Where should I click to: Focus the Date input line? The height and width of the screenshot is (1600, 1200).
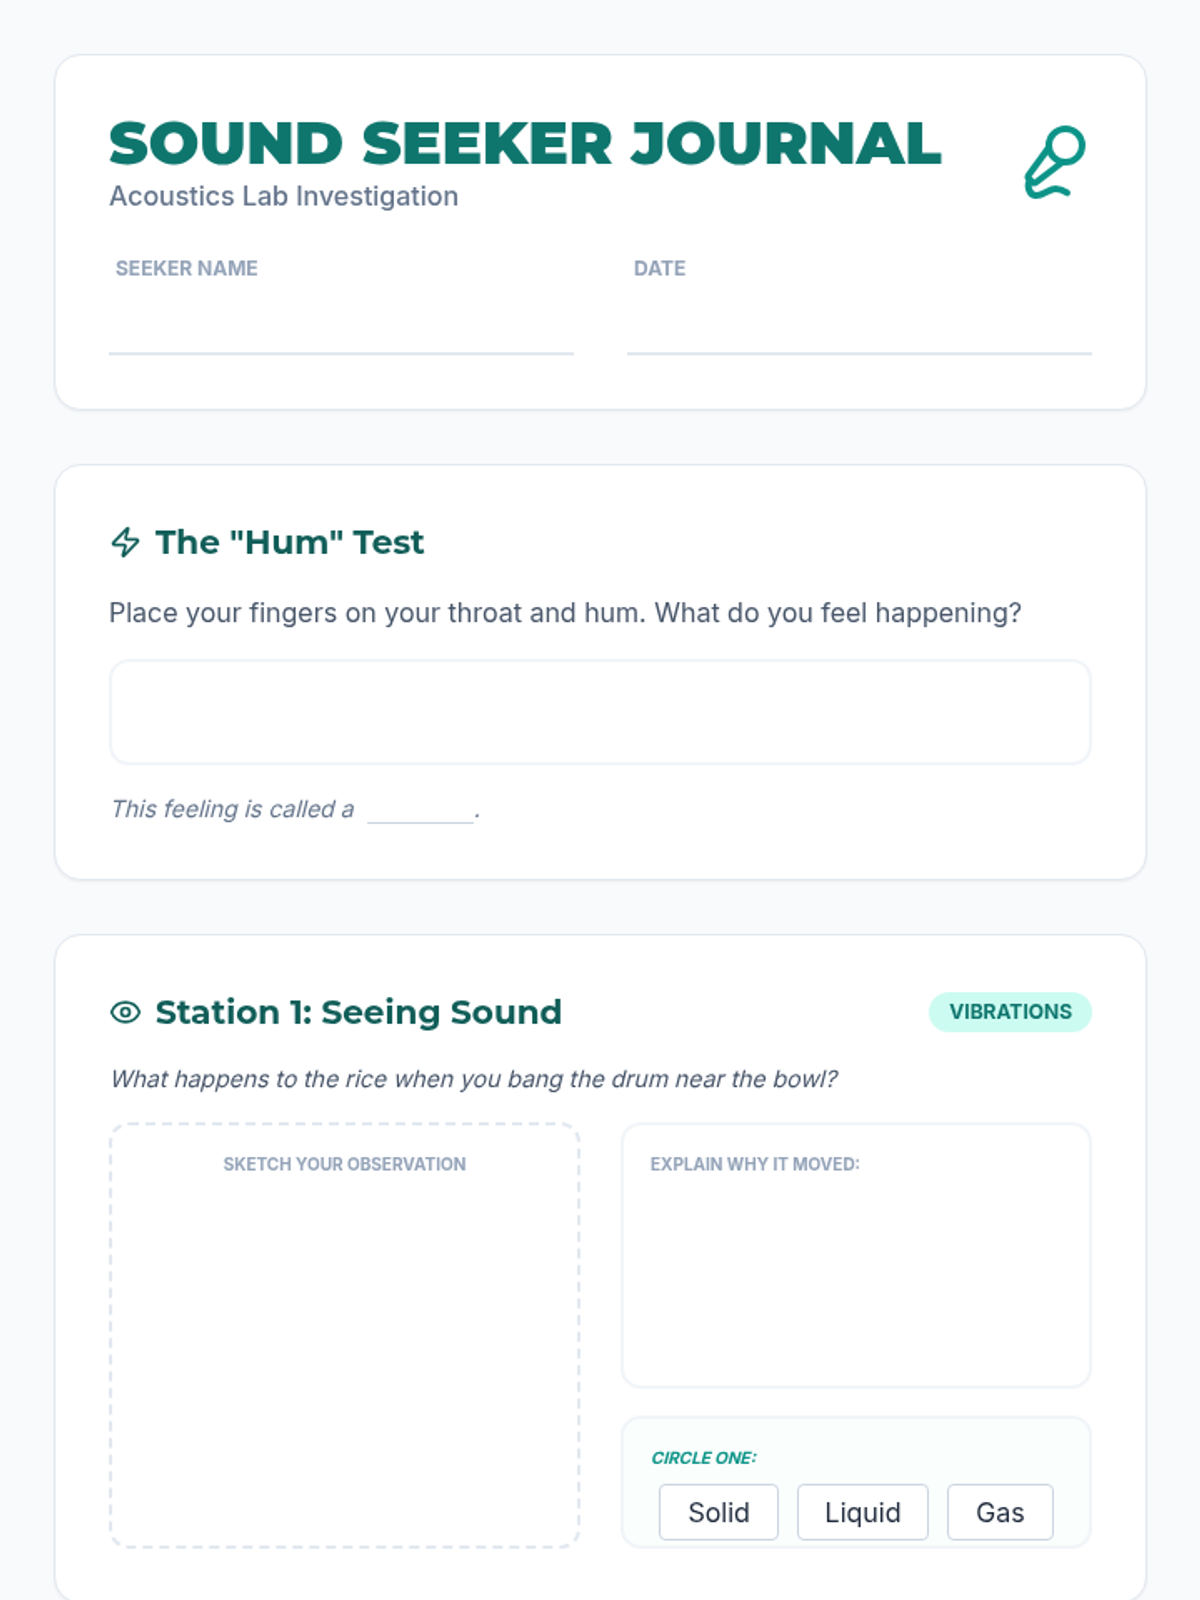(x=859, y=328)
